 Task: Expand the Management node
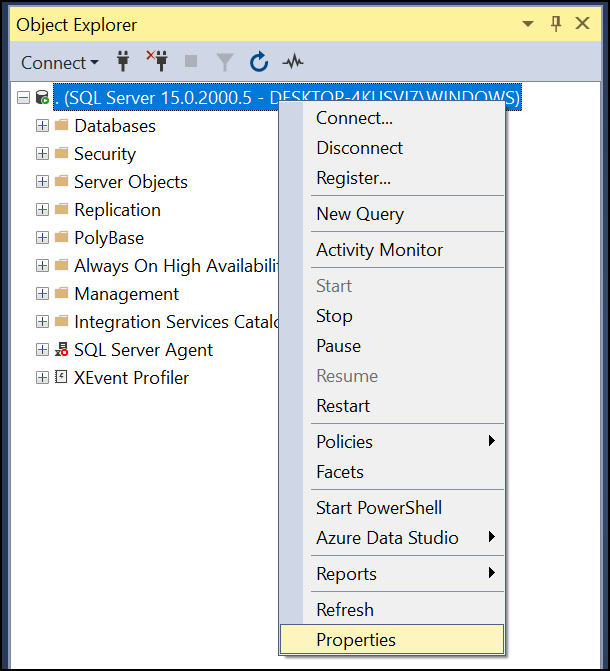(x=42, y=294)
